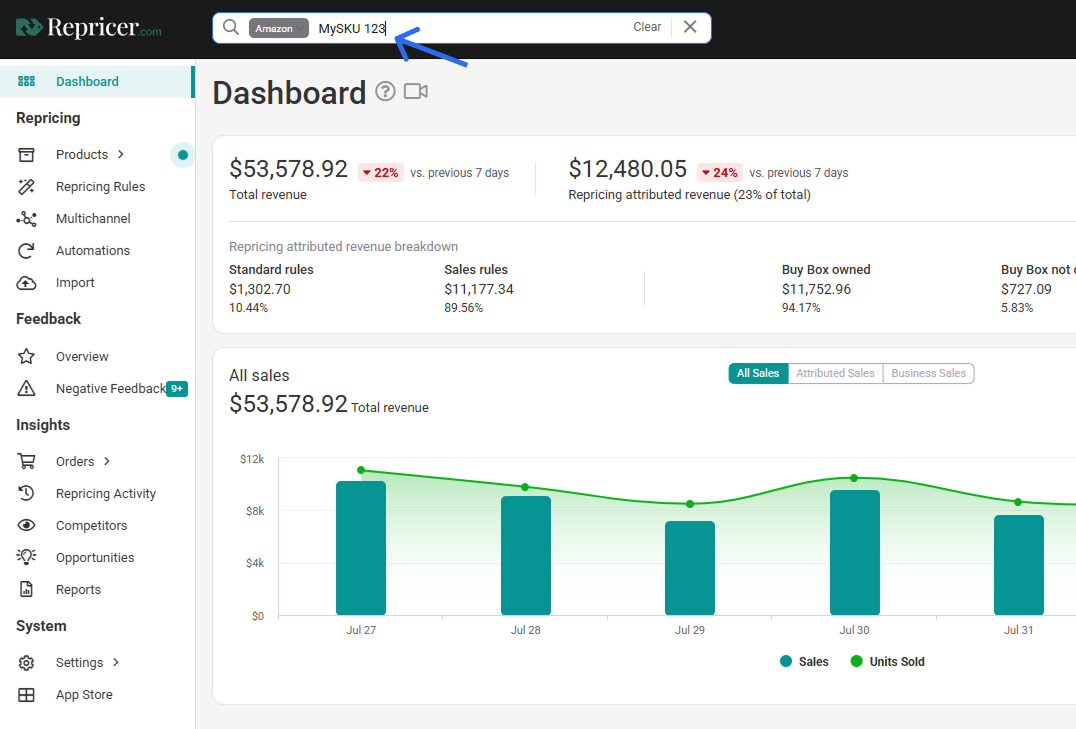
Task: Expand the Orders submenu chevron
Action: pos(107,461)
